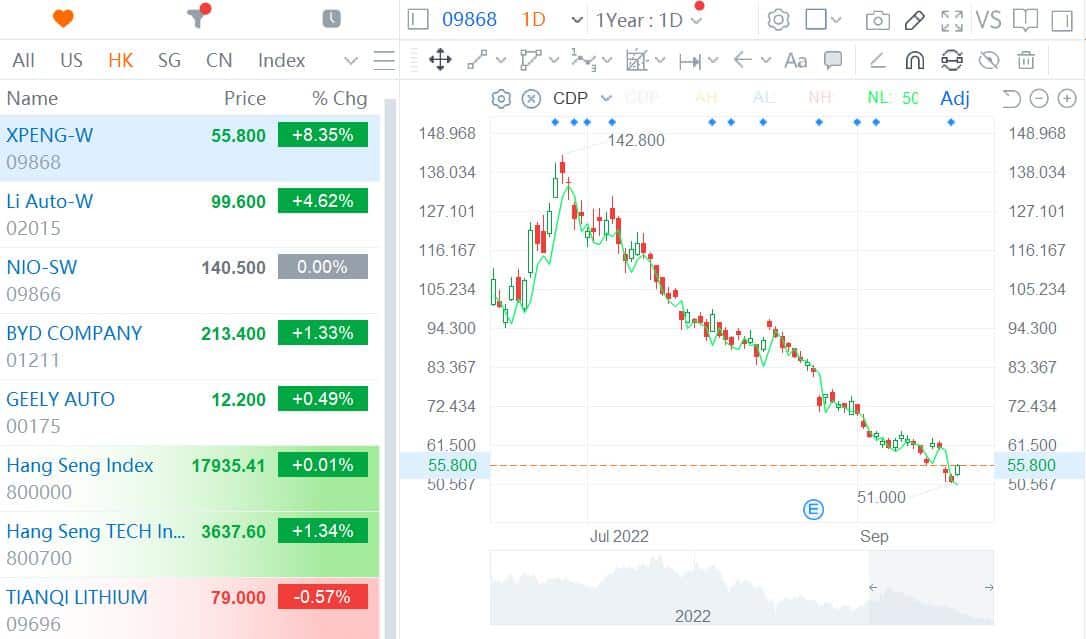
Task: Expand the chart to fullscreen
Action: click(949, 19)
